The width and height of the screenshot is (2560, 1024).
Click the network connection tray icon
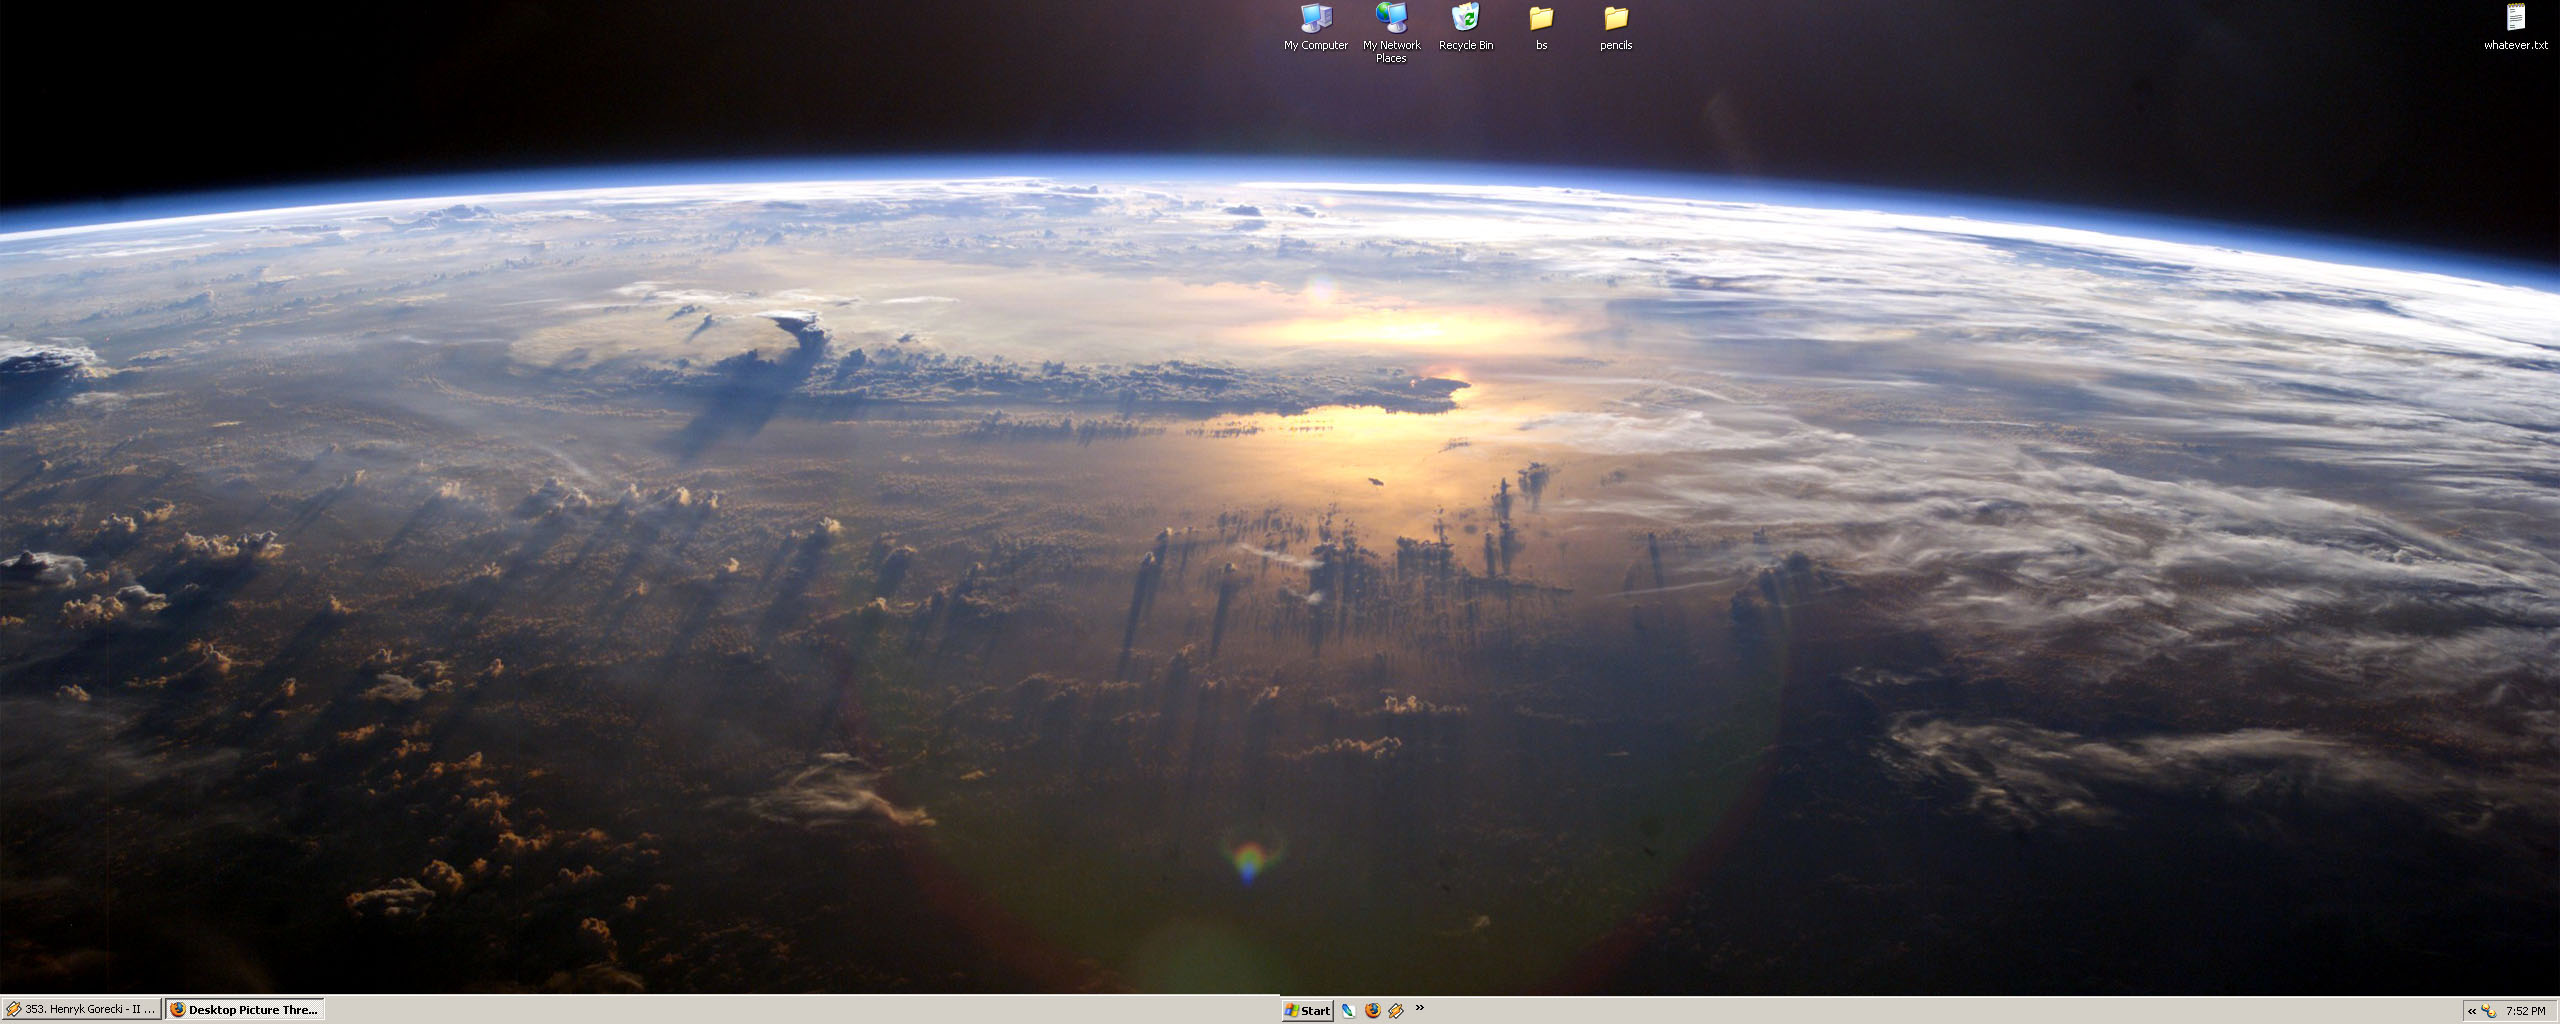[2489, 1011]
